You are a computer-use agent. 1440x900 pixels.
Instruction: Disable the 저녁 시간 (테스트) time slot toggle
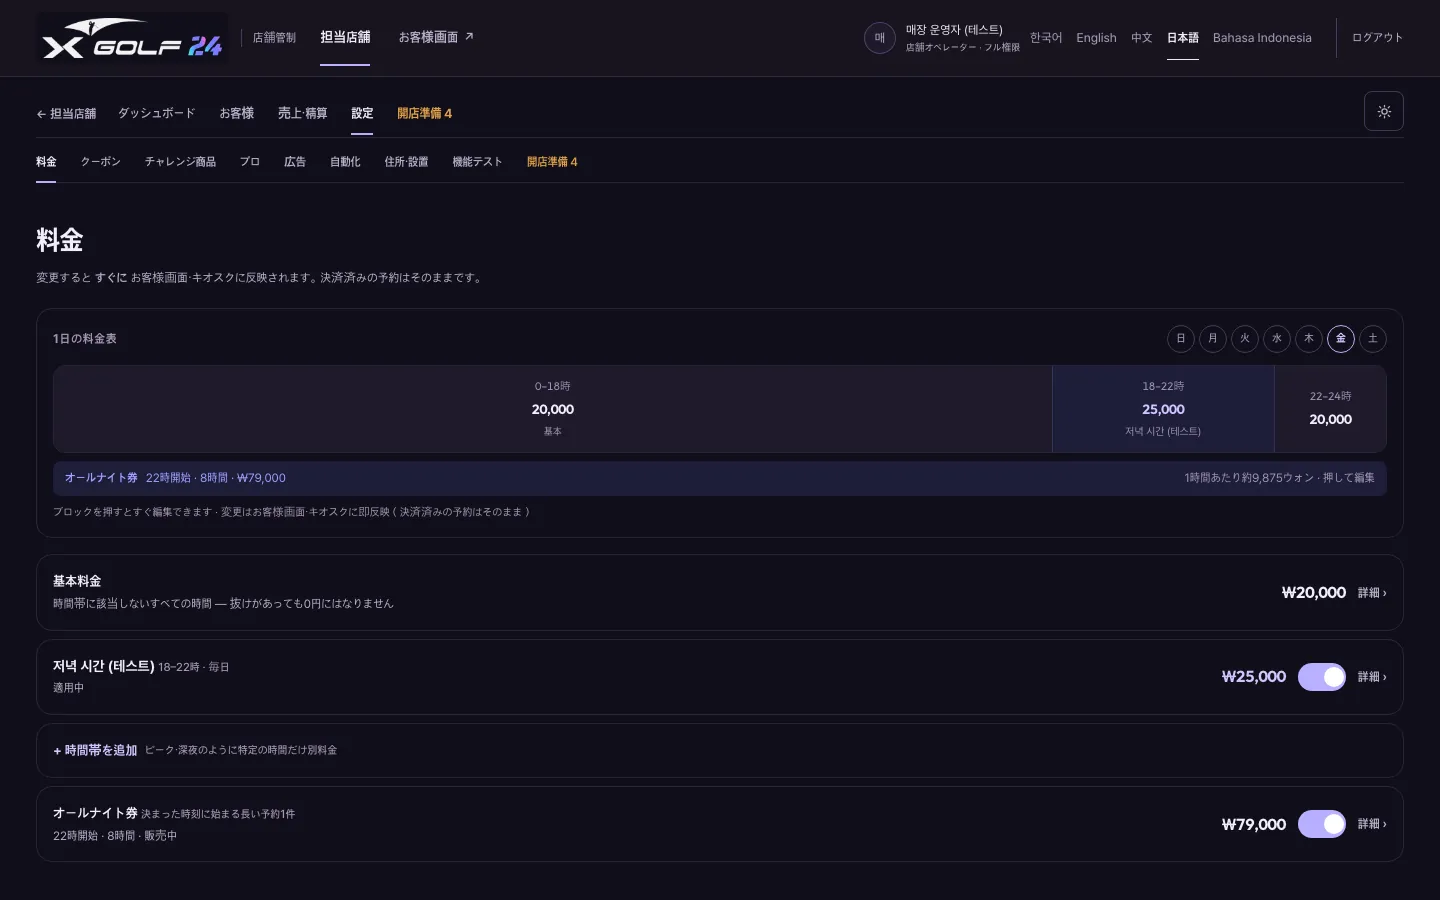tap(1322, 677)
